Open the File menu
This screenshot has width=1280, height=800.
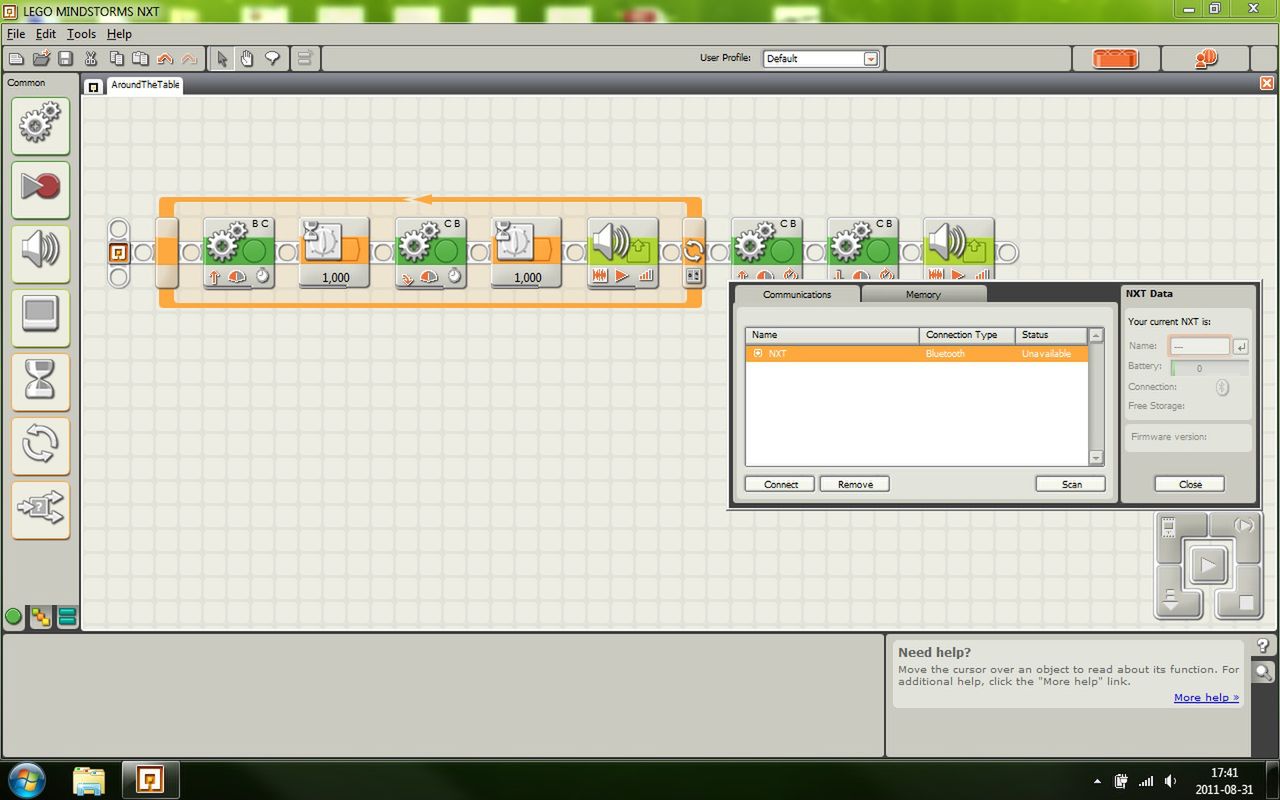[x=16, y=34]
